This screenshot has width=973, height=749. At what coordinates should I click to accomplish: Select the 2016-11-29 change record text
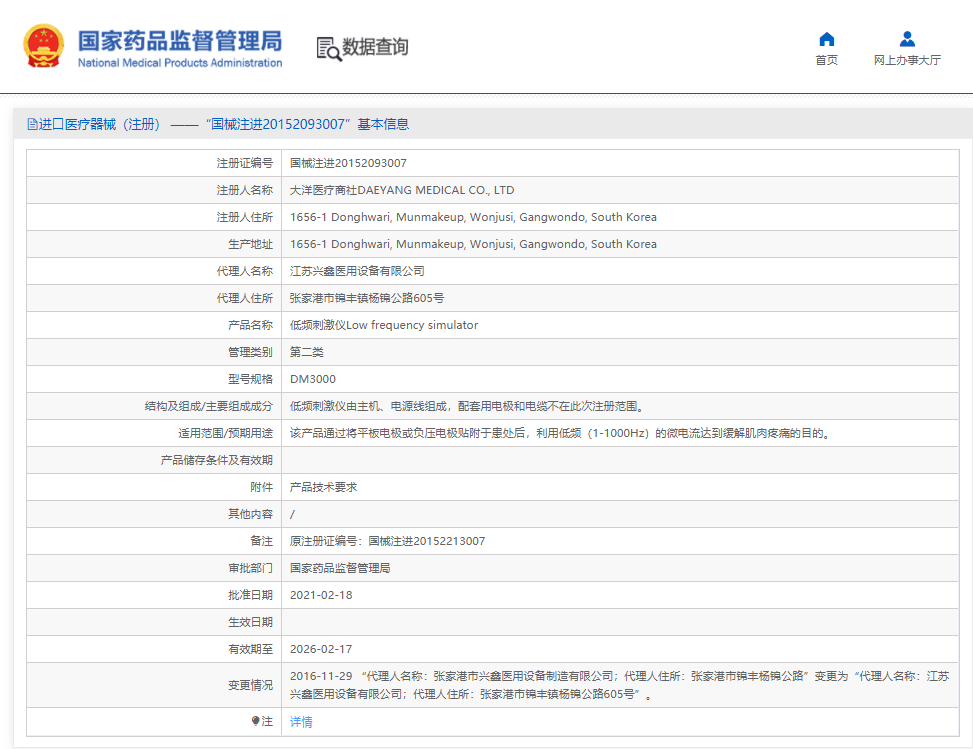point(619,685)
